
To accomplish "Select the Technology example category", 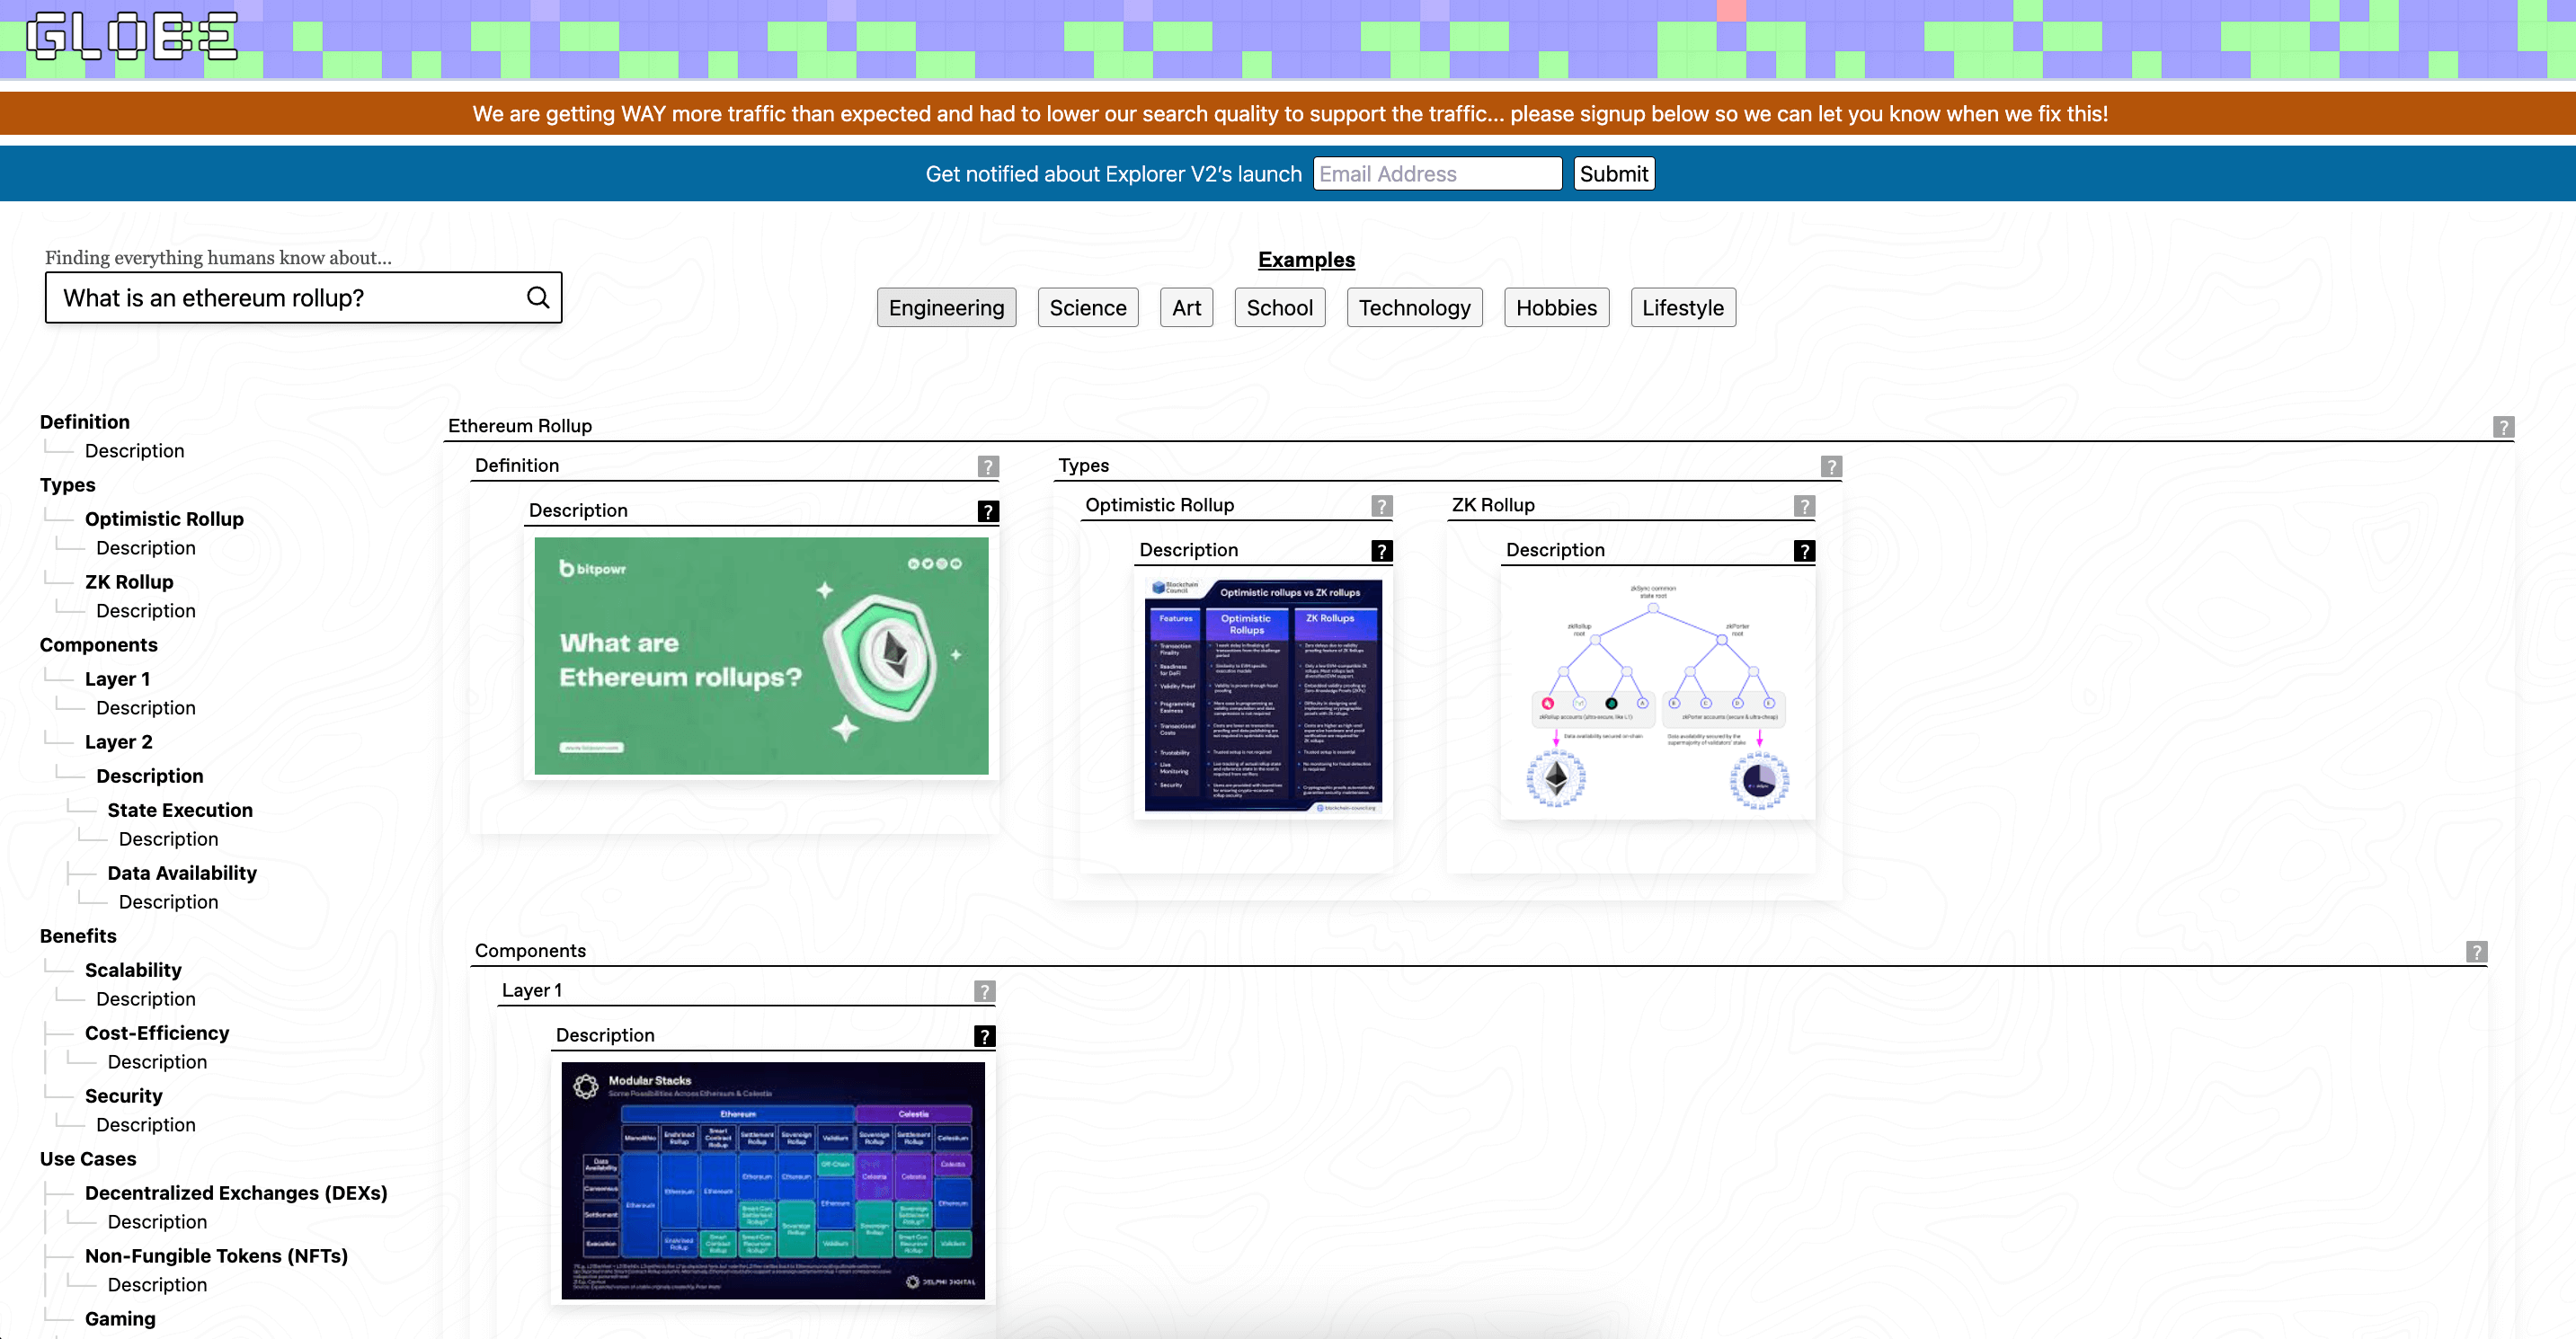I will click(x=1414, y=307).
